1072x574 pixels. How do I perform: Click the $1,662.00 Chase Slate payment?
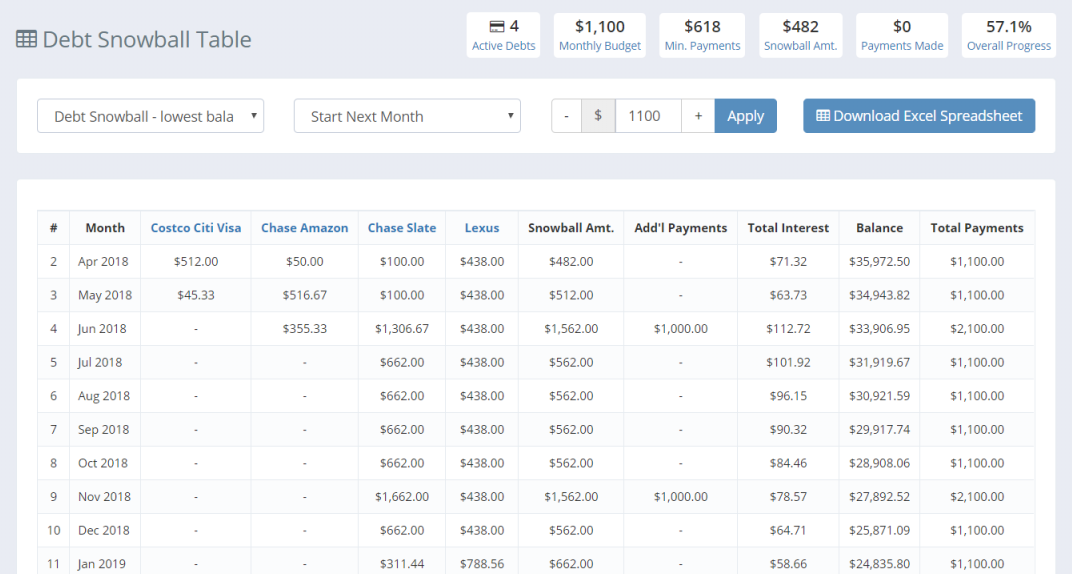point(402,496)
